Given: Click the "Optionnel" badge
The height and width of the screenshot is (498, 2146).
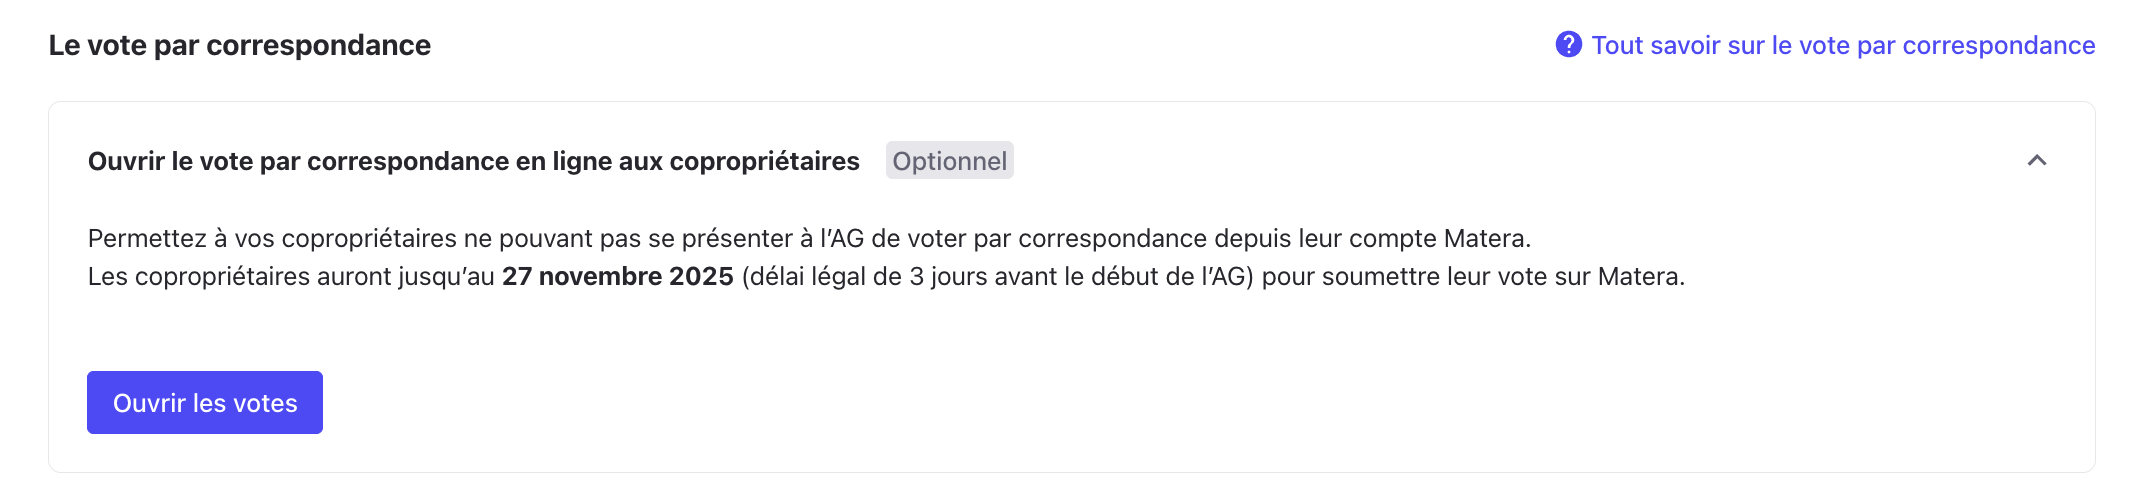Looking at the screenshot, I should coord(949,161).
